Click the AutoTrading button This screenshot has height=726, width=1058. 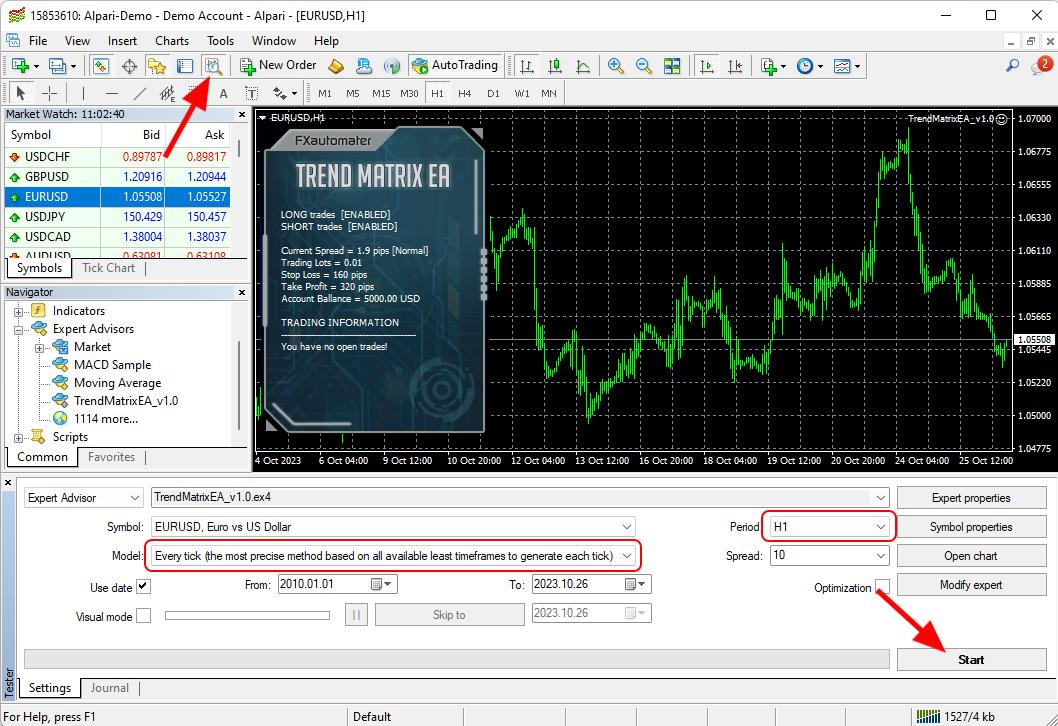[455, 65]
